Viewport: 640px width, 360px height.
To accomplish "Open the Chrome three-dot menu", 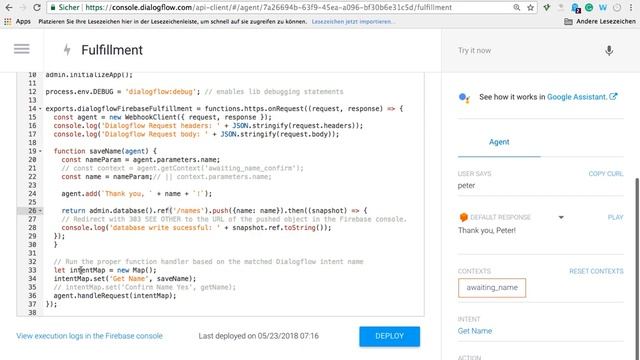I will click(631, 7).
